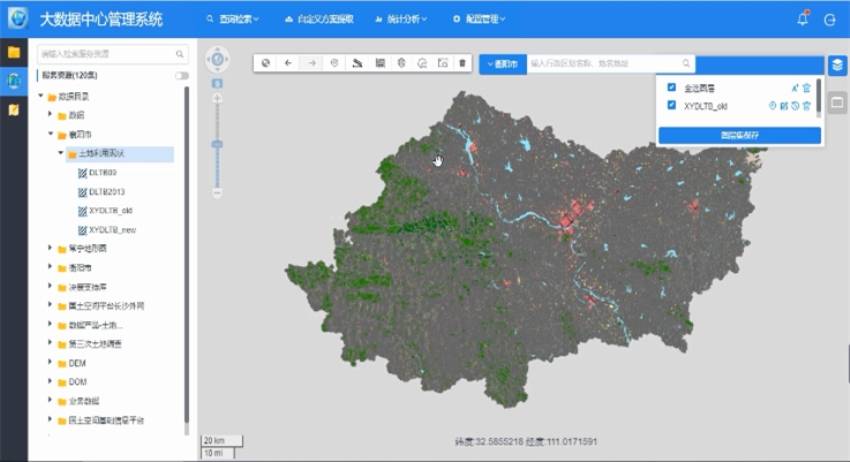Expand the DEM folder in tree
Screen dimensions: 850x462
click(51, 363)
